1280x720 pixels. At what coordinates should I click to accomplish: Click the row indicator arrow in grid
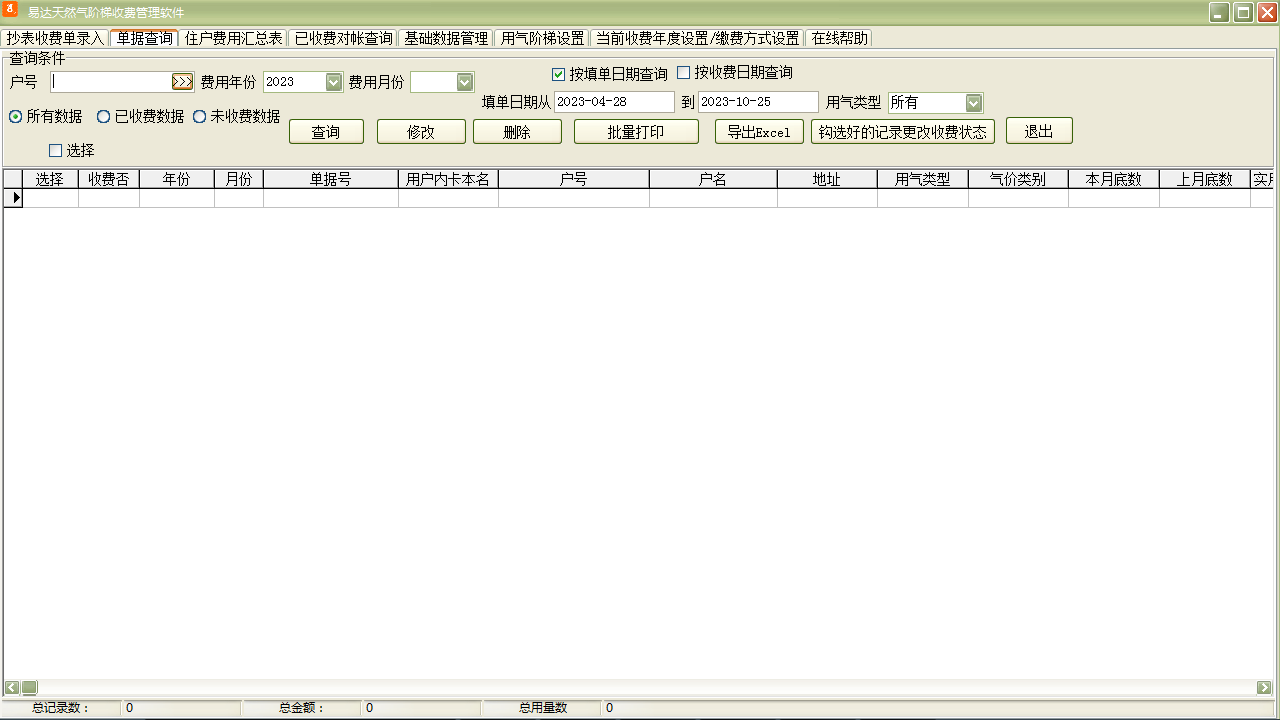(x=15, y=198)
